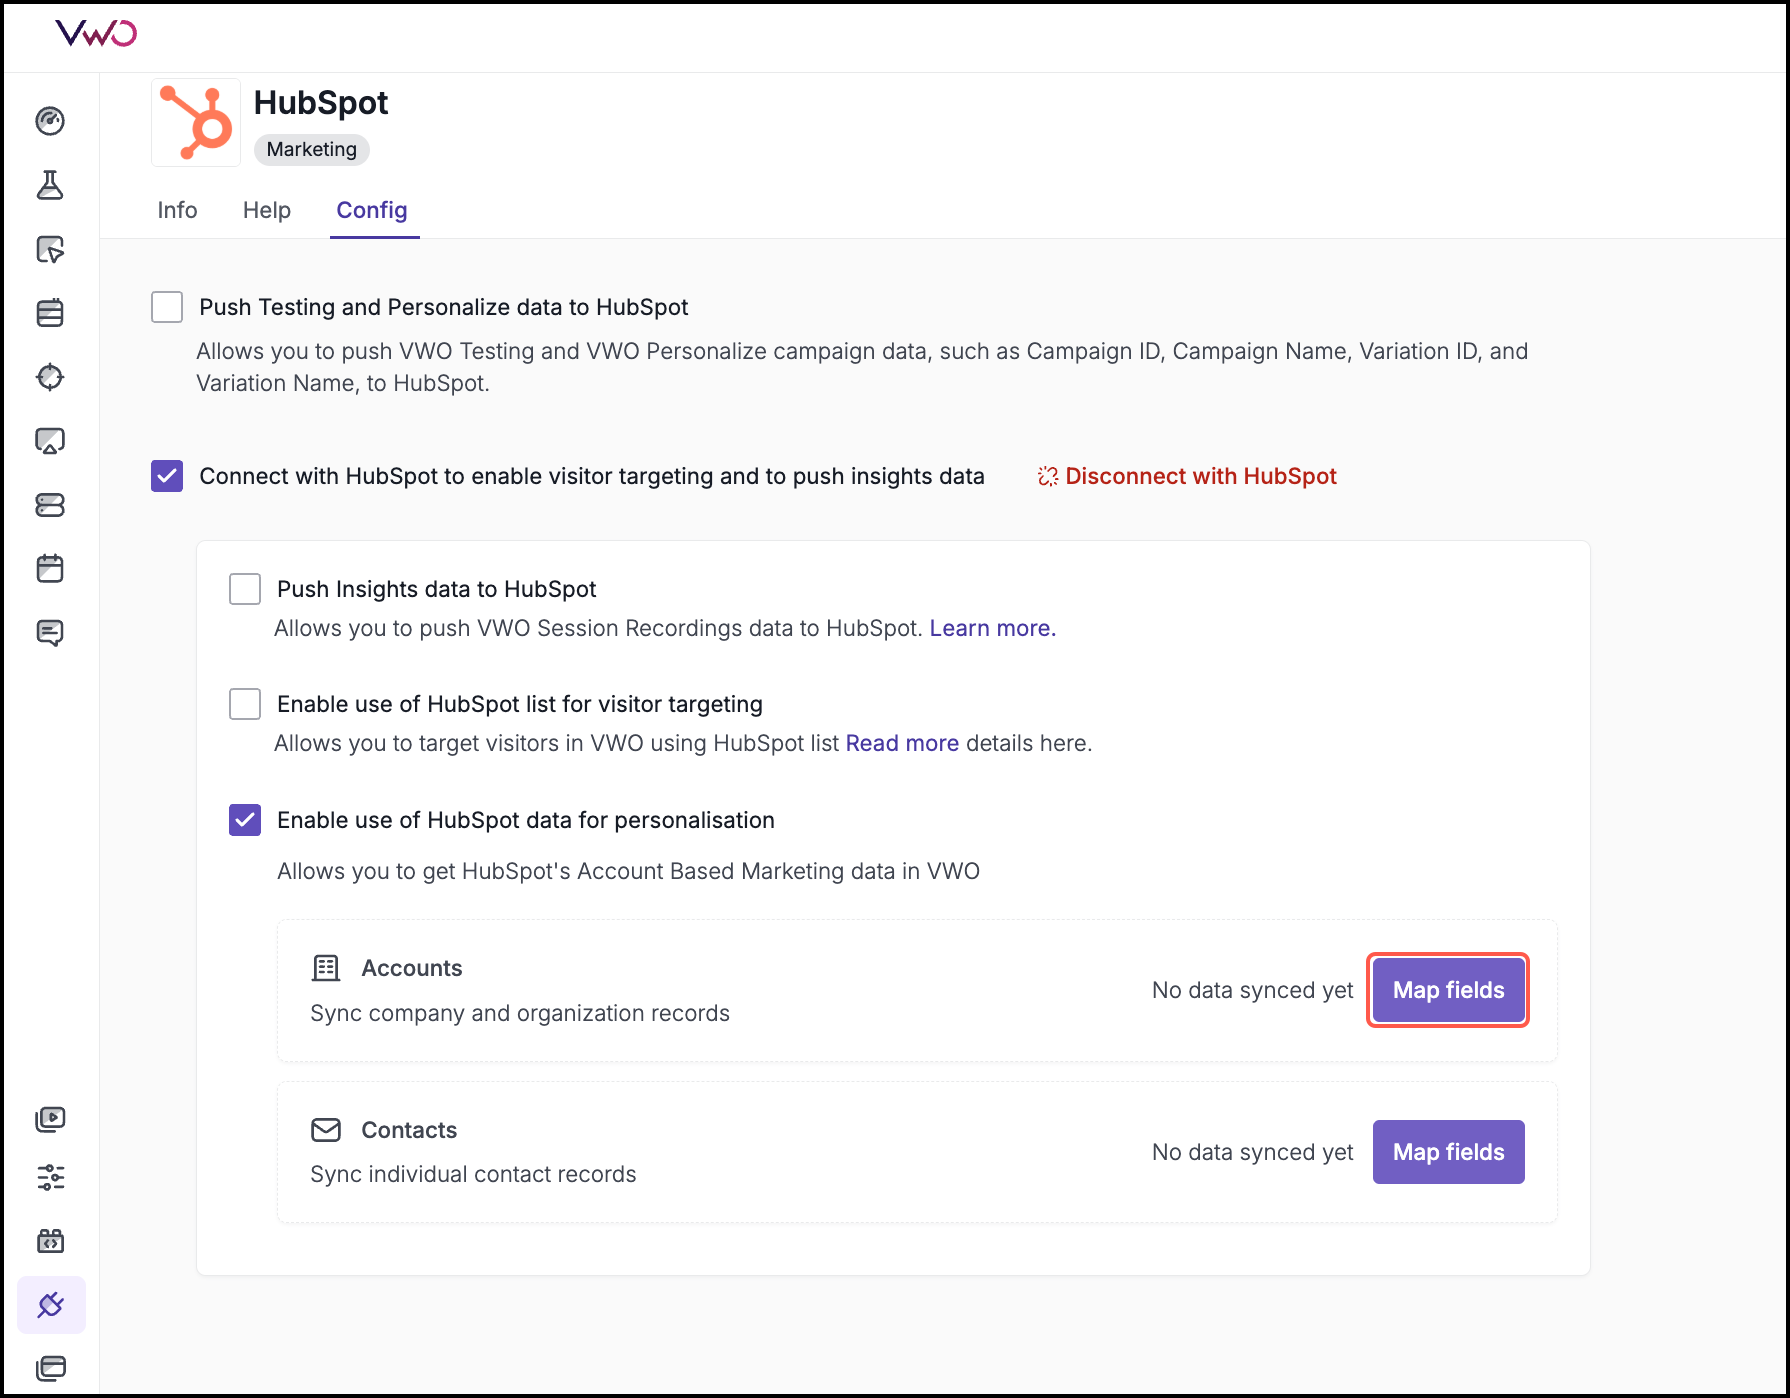
Task: Click the sliders settings icon in sidebar
Action: tap(50, 1177)
